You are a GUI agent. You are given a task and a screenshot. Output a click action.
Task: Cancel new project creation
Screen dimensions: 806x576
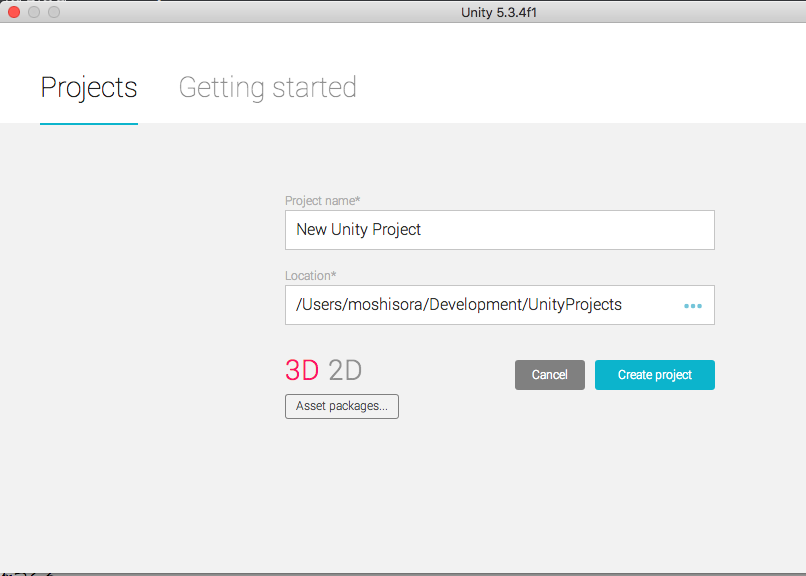549,375
